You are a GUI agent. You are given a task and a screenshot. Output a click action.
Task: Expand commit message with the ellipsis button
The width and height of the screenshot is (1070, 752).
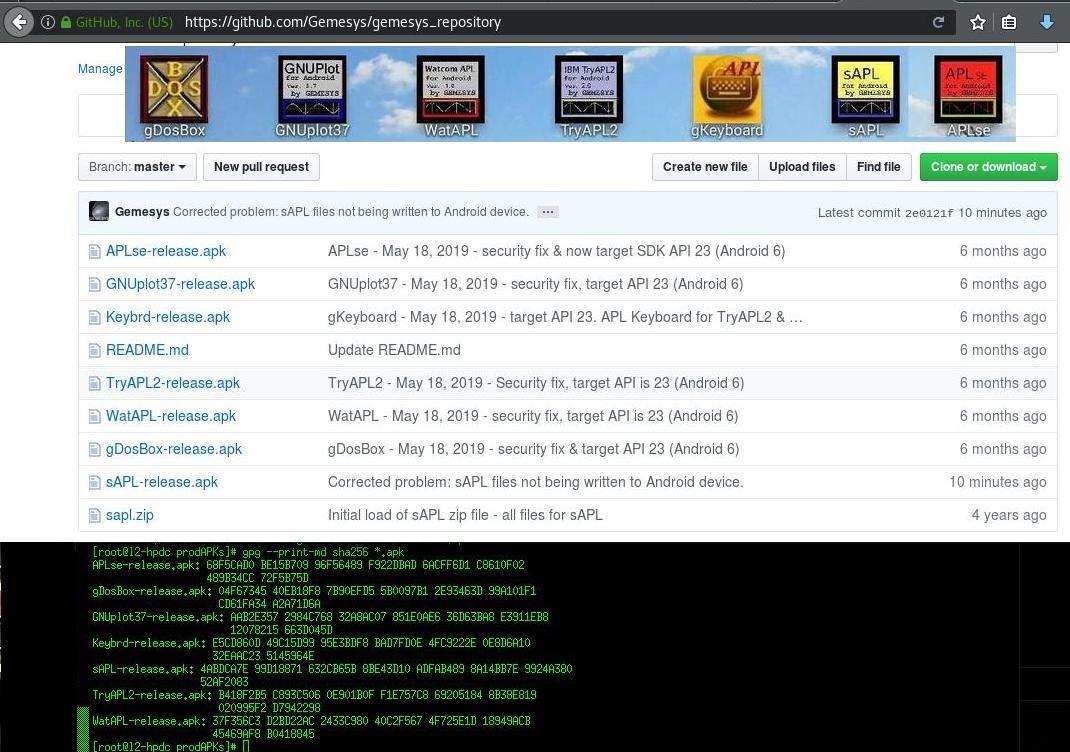(x=547, y=212)
